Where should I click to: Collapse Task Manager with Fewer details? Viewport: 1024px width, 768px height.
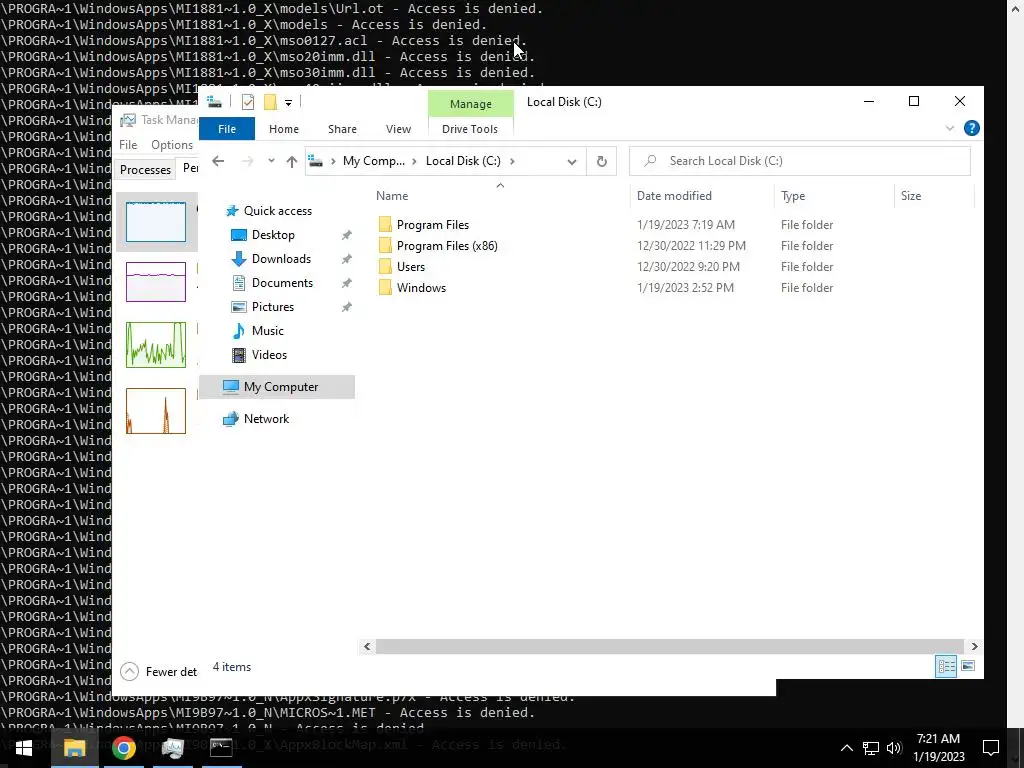[159, 672]
